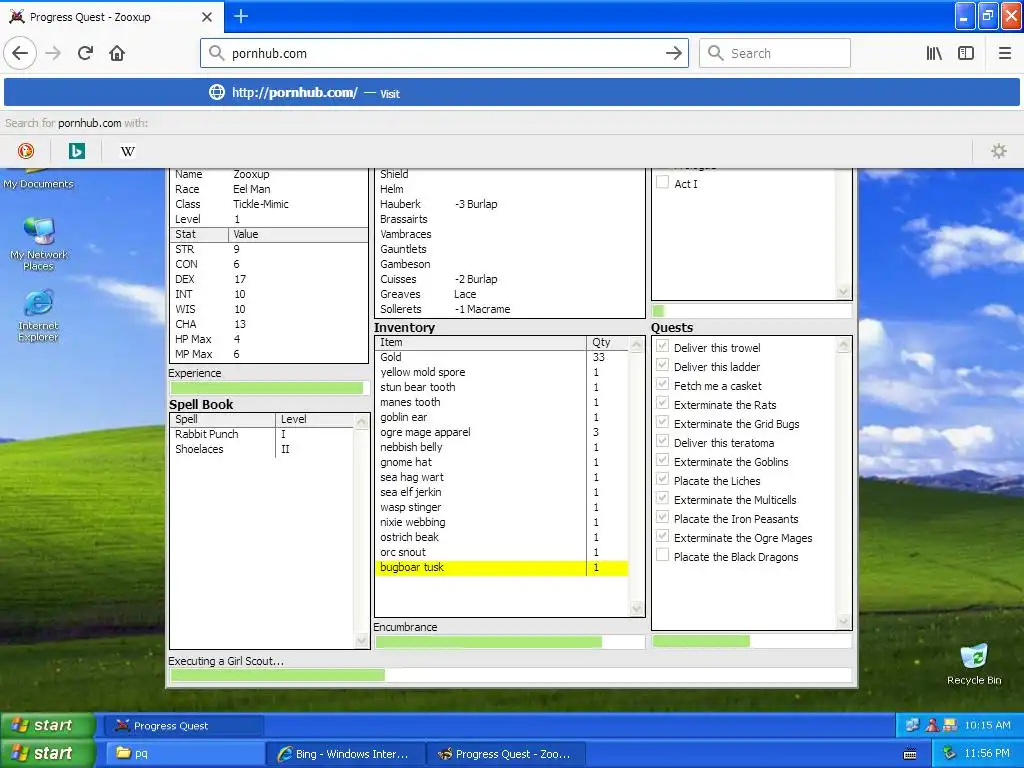Click the Level column header in Spell Book
The image size is (1024, 768).
315,419
